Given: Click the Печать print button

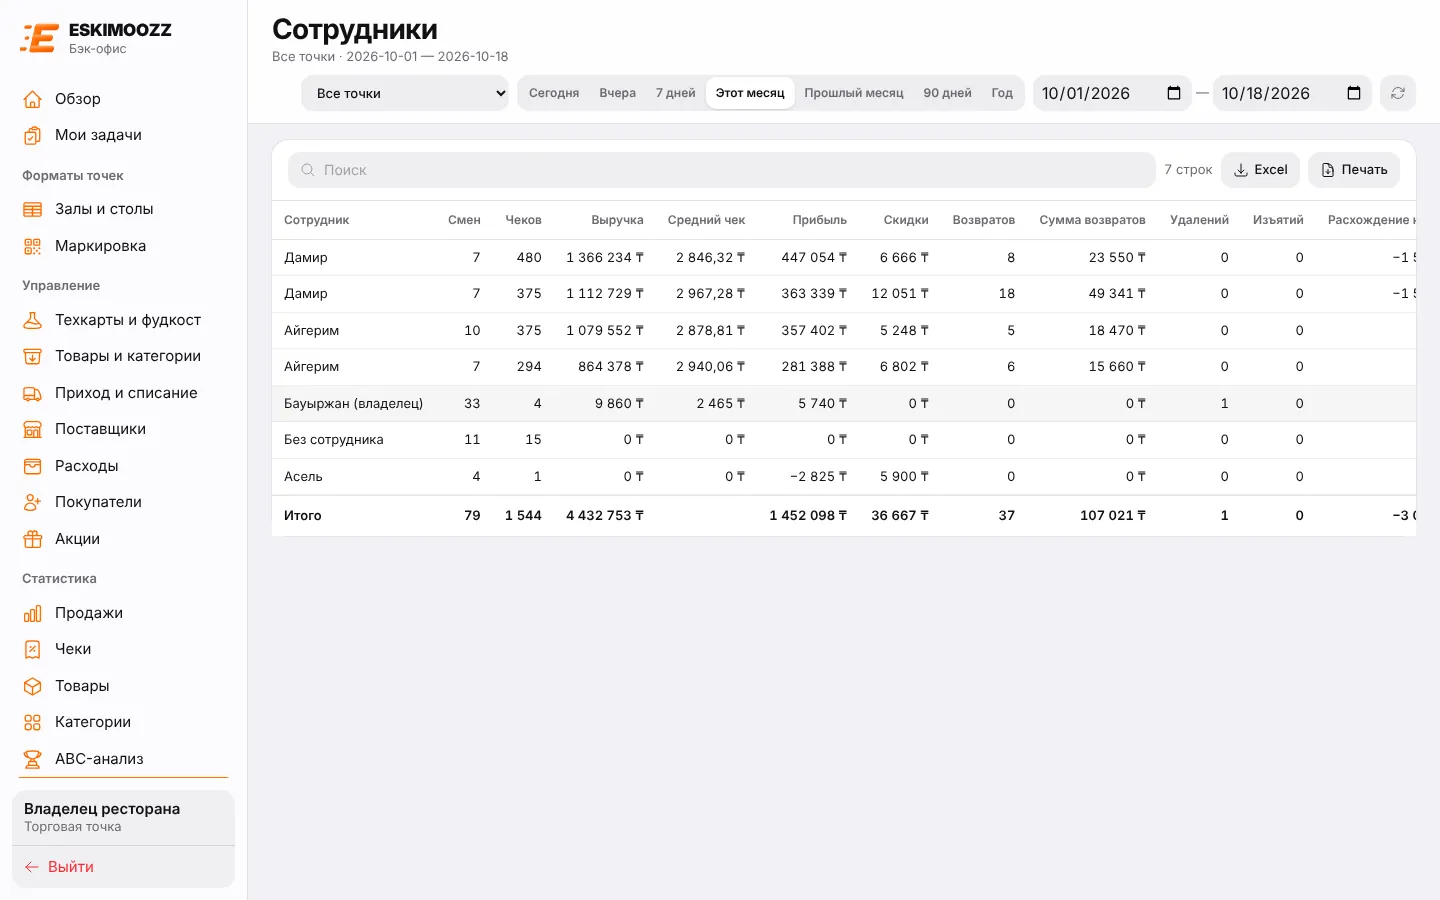Looking at the screenshot, I should pyautogui.click(x=1354, y=170).
